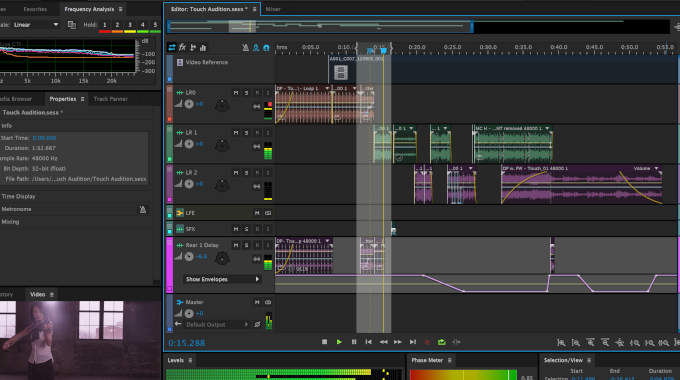Adjust the LRs track volume knob
Screen dimensions: 680x380
point(189,104)
